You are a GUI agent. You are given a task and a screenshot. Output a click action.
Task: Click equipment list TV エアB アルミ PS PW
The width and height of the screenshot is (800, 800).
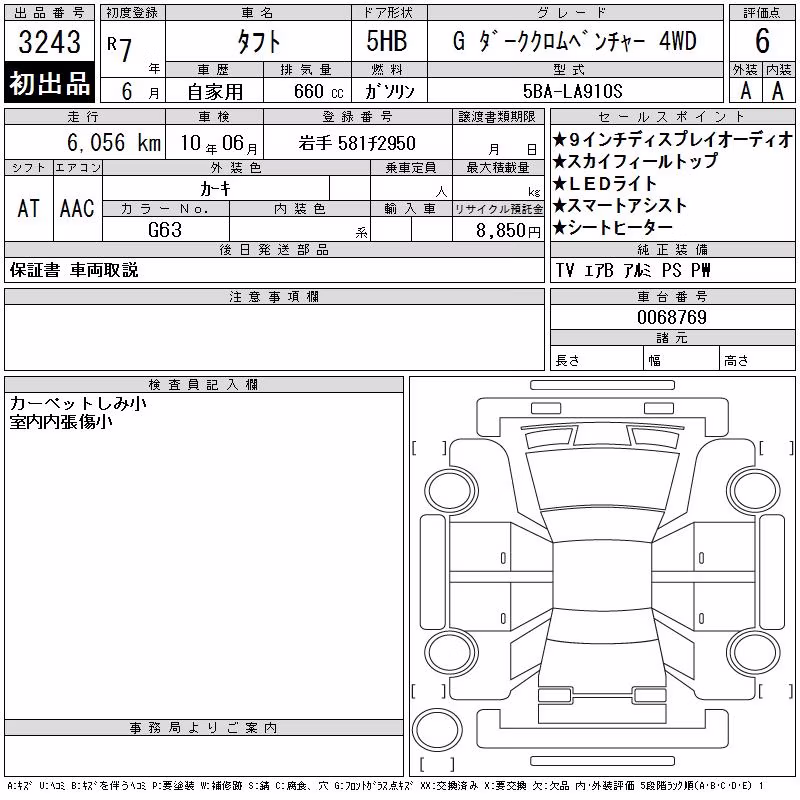coord(633,270)
